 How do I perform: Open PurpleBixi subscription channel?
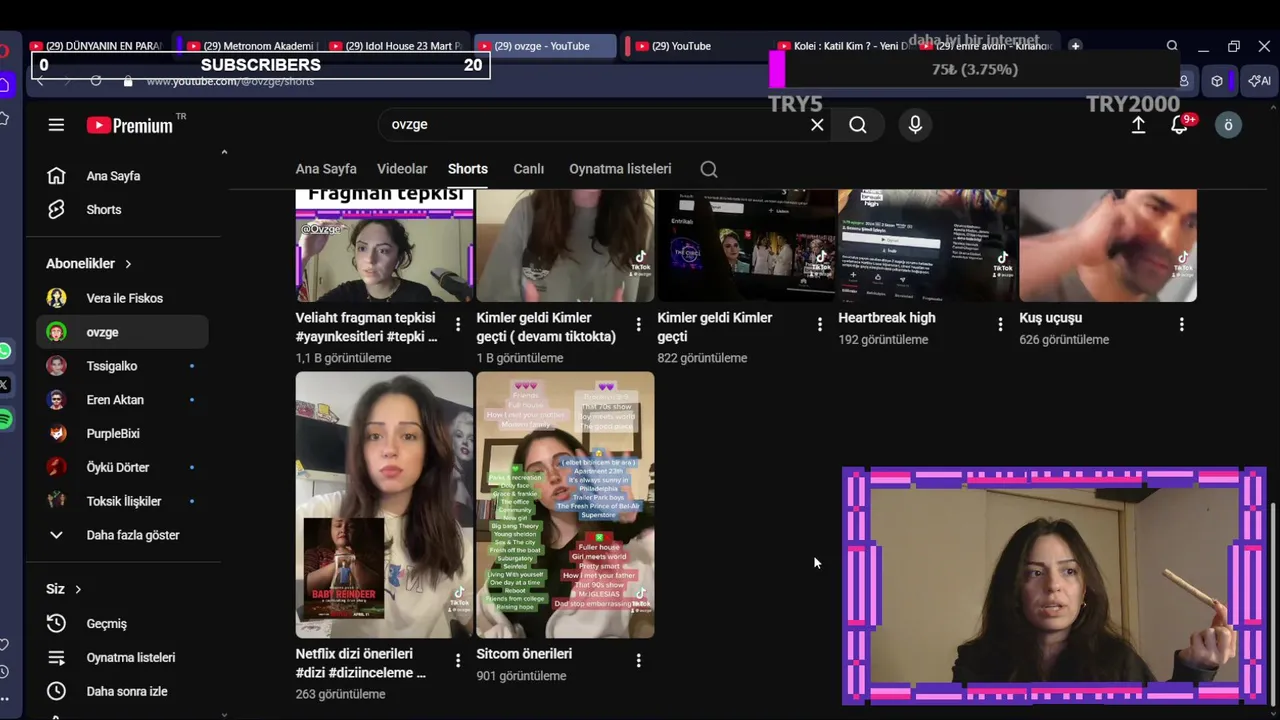[122, 434]
